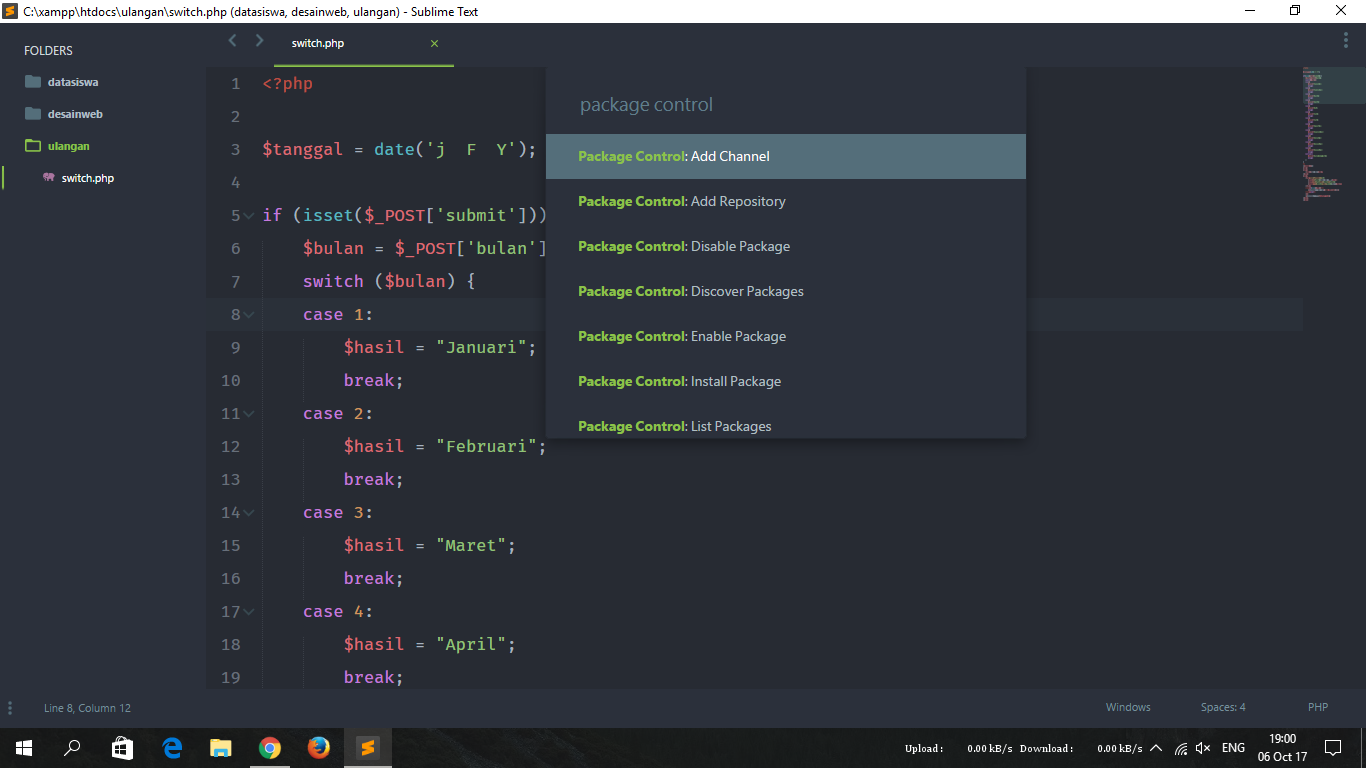This screenshot has width=1366, height=768.
Task: Click line number 1 in gutter
Action: 236,84
